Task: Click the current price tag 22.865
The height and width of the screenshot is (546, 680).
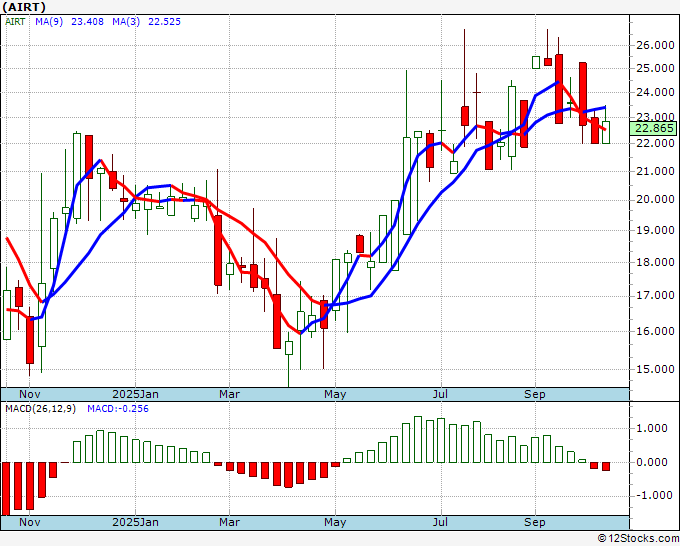Action: pos(654,128)
